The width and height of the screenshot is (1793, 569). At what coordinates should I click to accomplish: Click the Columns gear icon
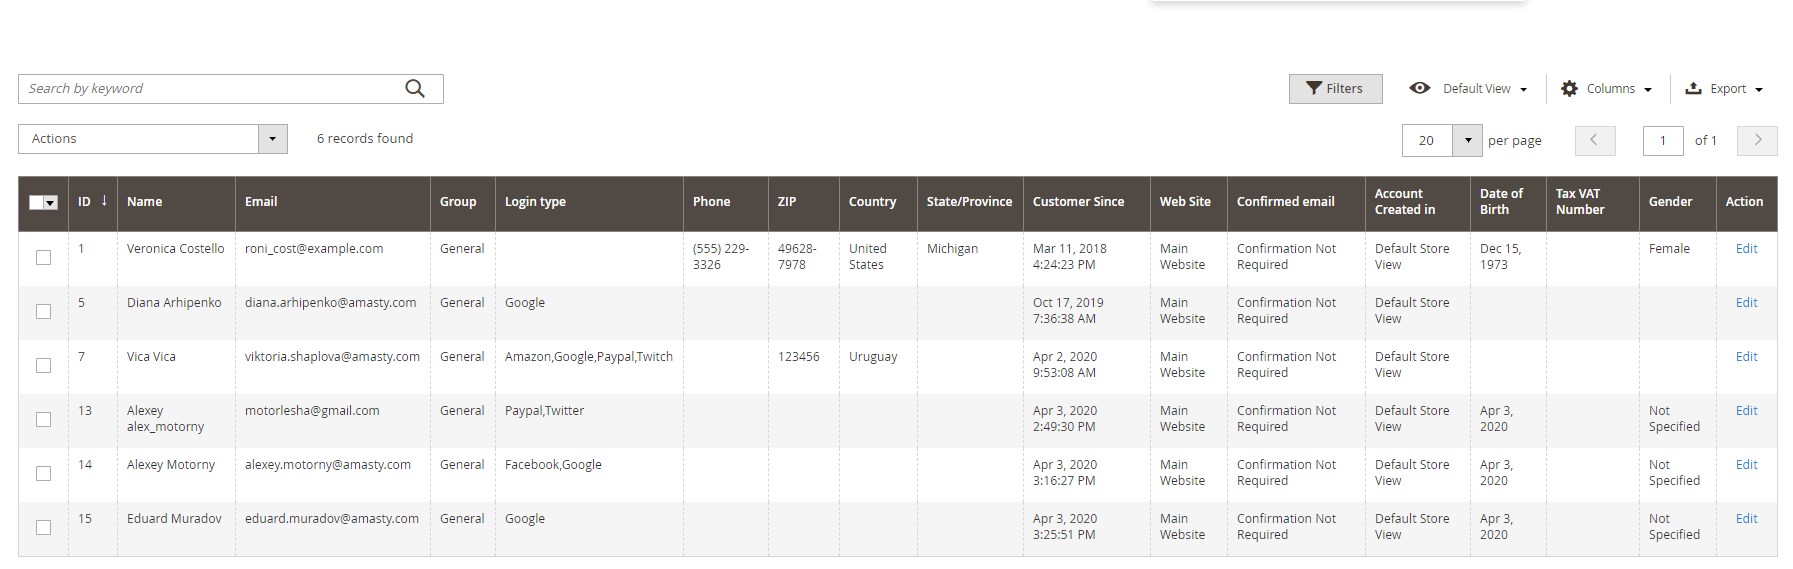tap(1569, 89)
